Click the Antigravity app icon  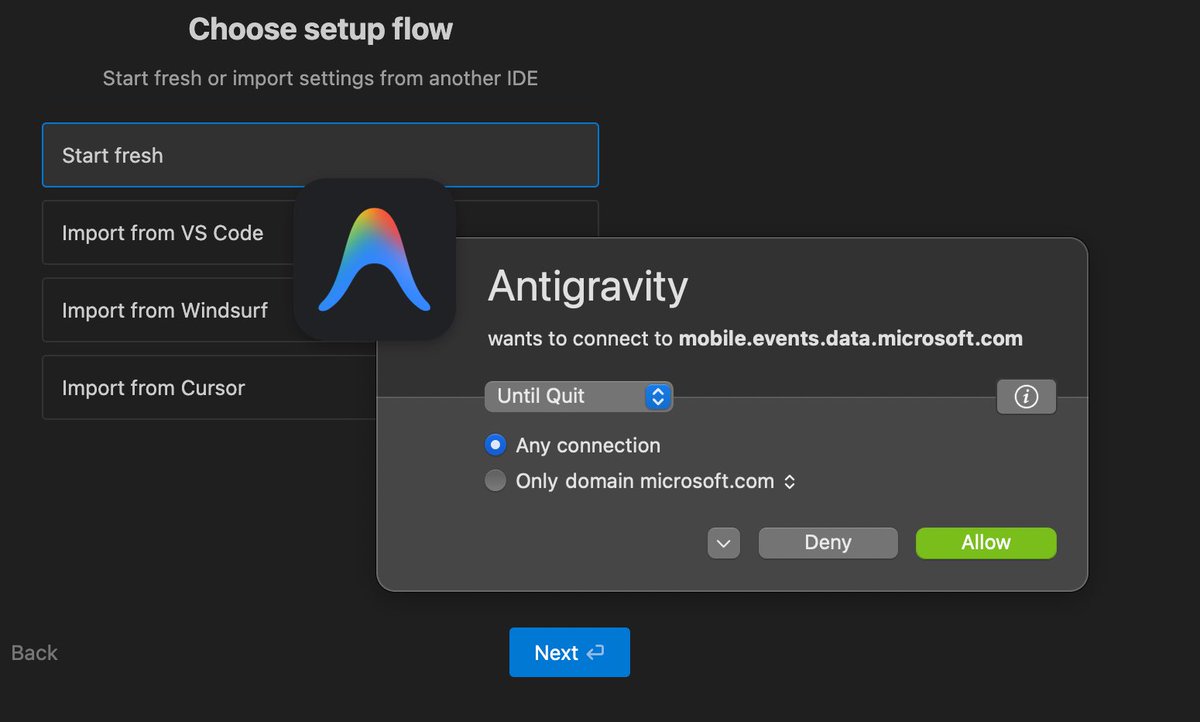pos(375,259)
